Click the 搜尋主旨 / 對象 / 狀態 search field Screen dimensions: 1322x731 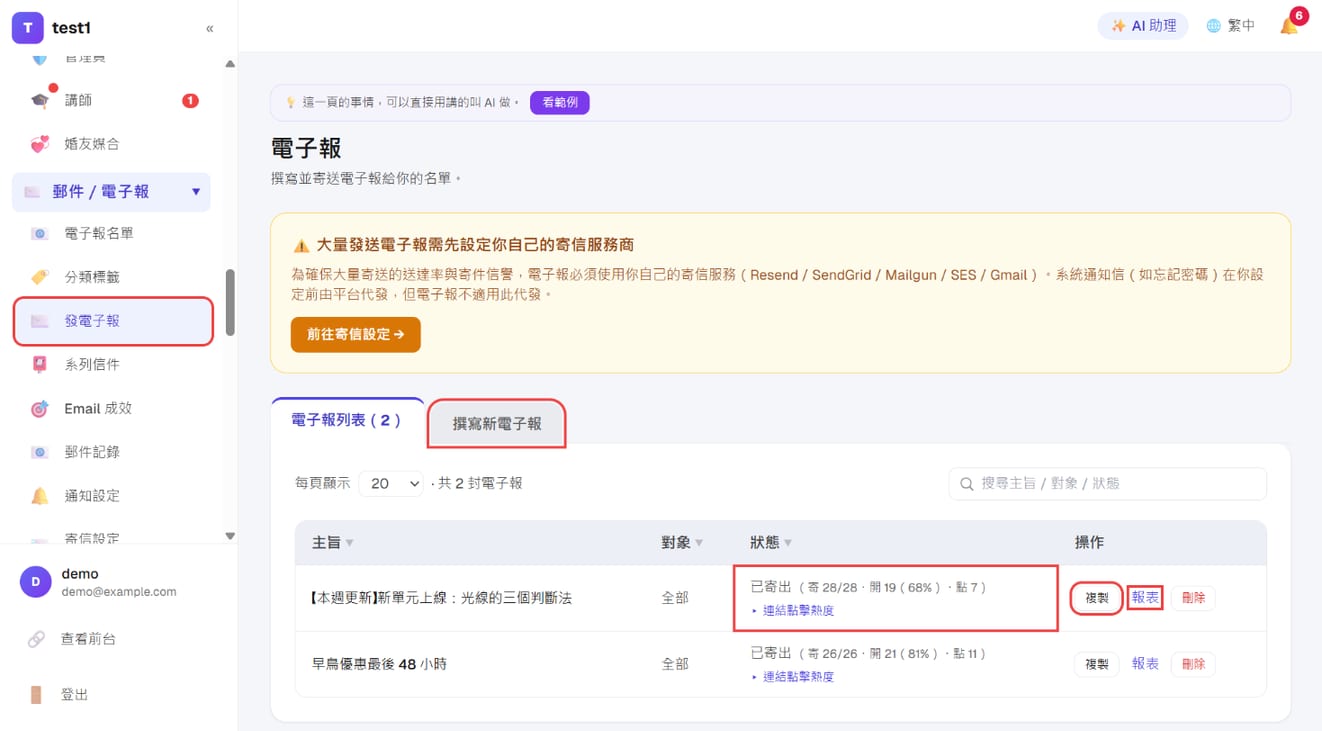point(1107,484)
